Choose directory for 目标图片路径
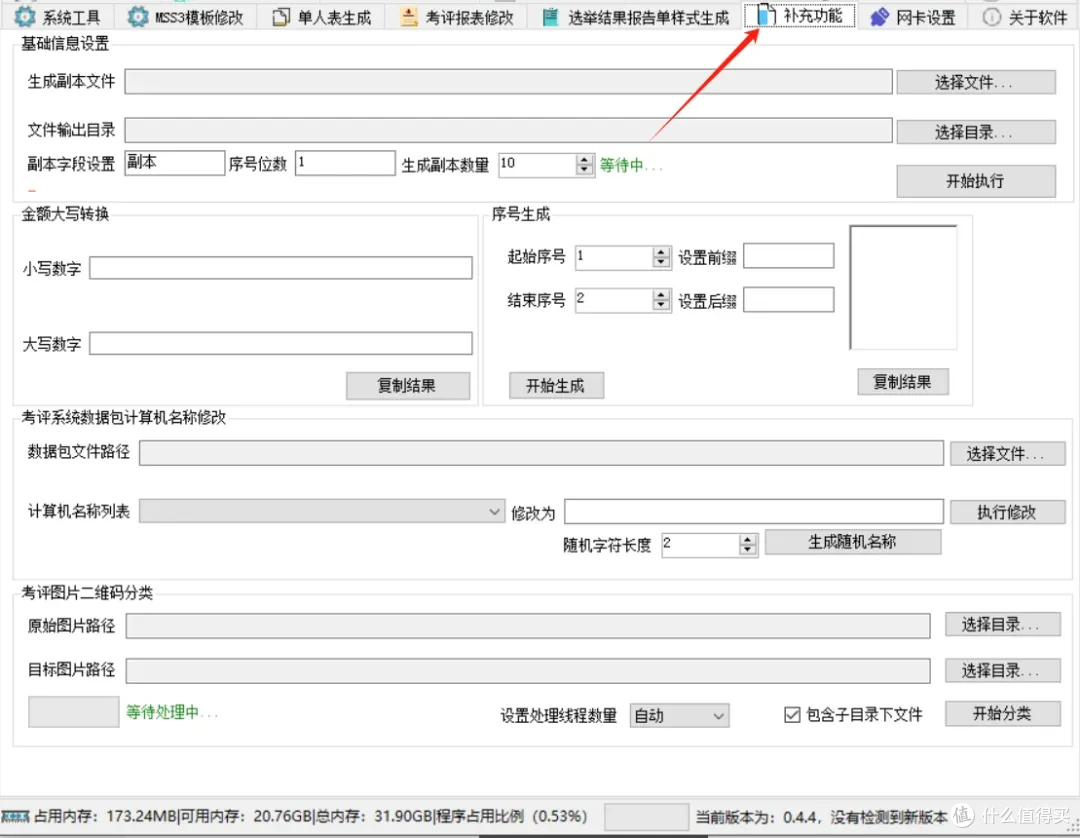This screenshot has height=838, width=1080. (x=1002, y=670)
